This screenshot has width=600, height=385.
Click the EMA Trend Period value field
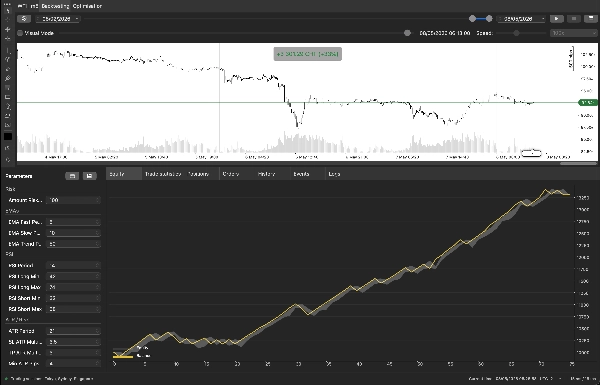click(x=73, y=244)
